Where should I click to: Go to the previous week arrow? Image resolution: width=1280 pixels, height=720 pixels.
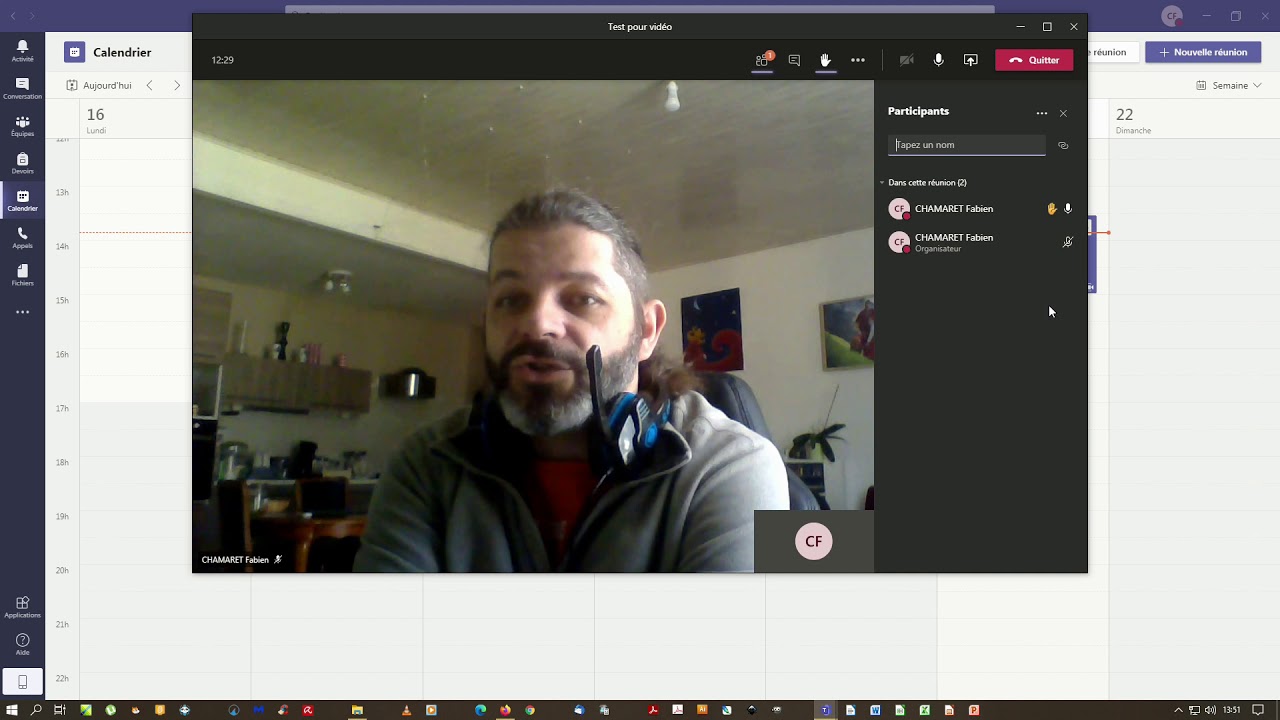150,85
